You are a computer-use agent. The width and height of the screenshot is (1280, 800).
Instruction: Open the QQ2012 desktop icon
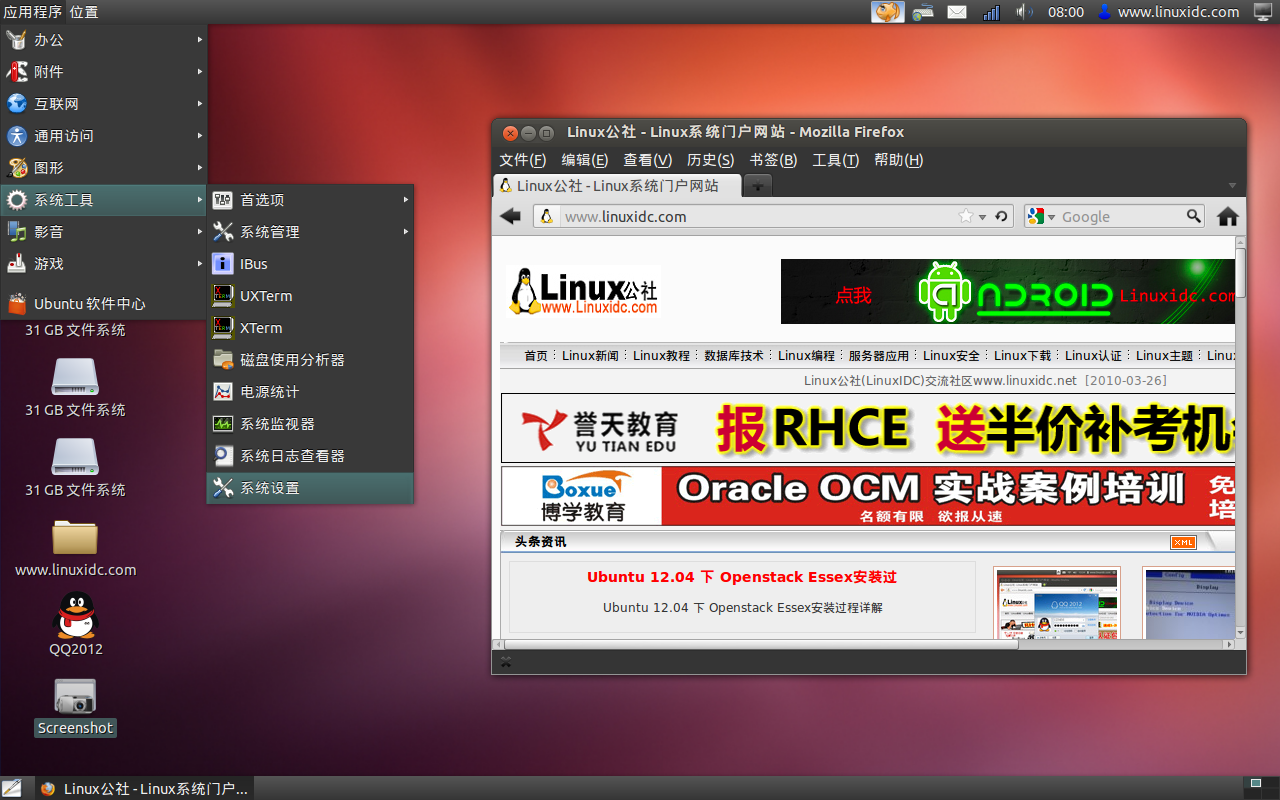click(75, 615)
